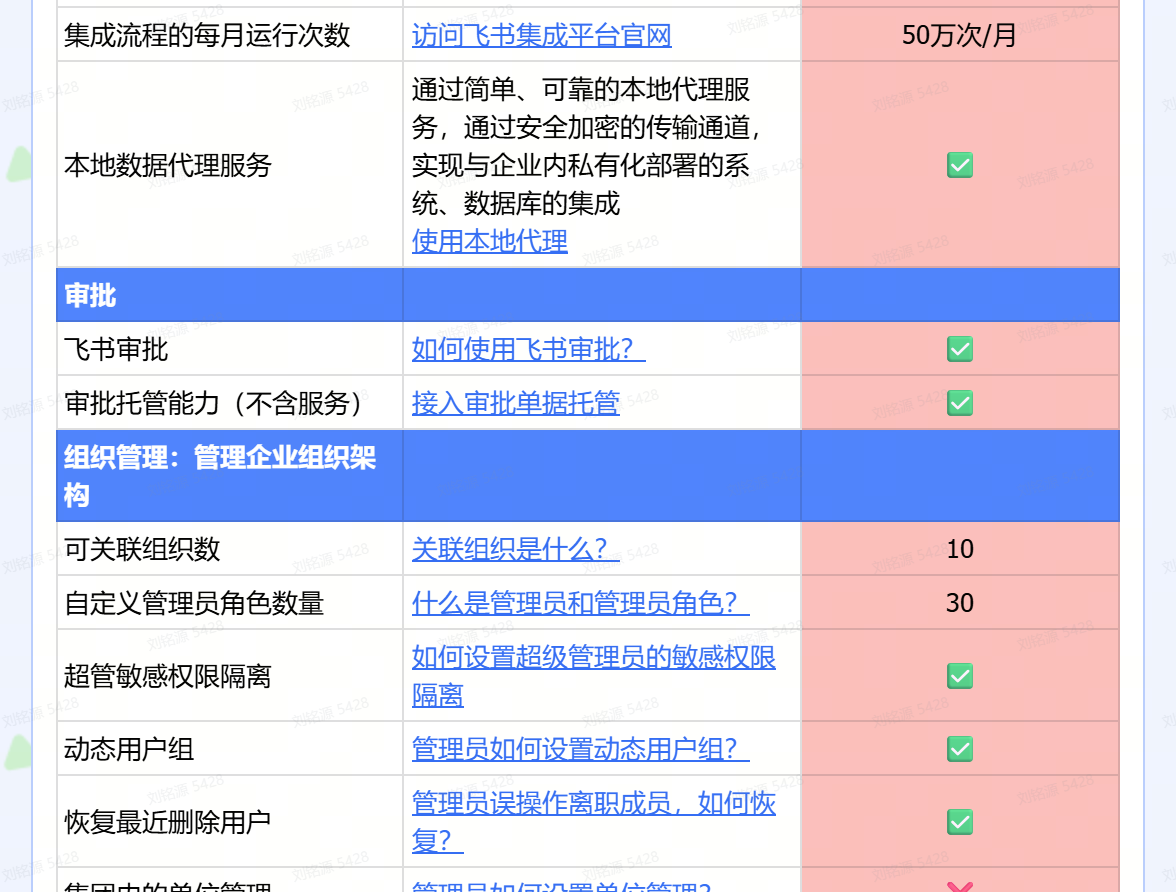
Task: Select section header 组织管理：管理企业组织架构
Action: coord(220,476)
